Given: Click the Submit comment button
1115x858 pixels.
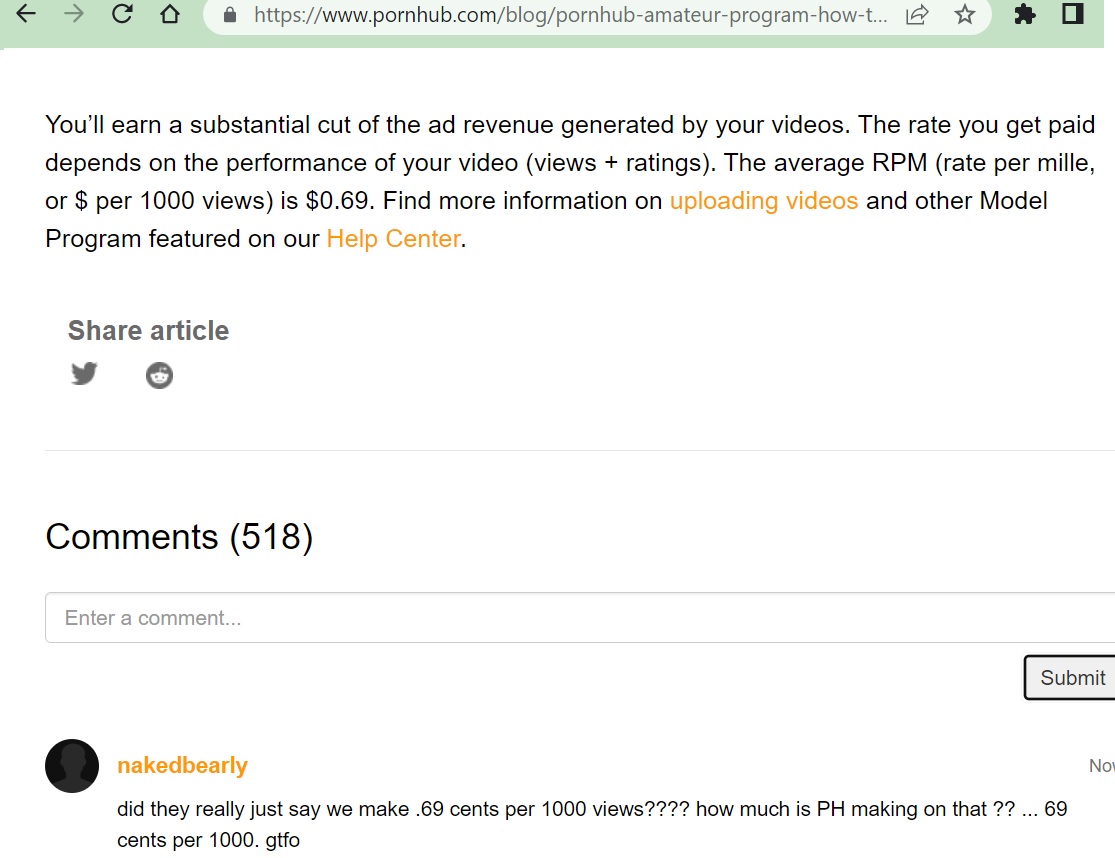Looking at the screenshot, I should click(1070, 677).
